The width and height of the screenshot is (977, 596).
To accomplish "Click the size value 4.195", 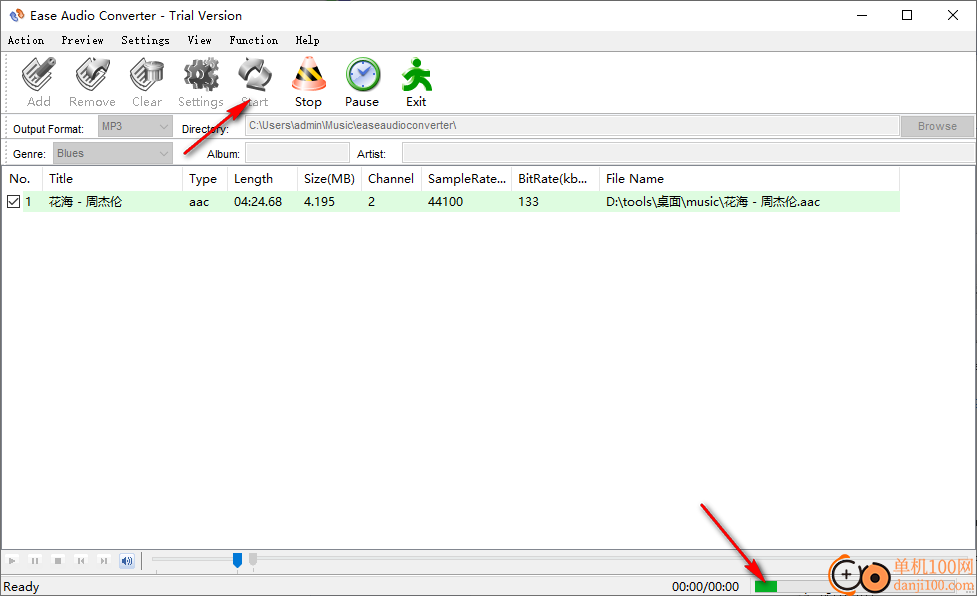I will point(319,202).
